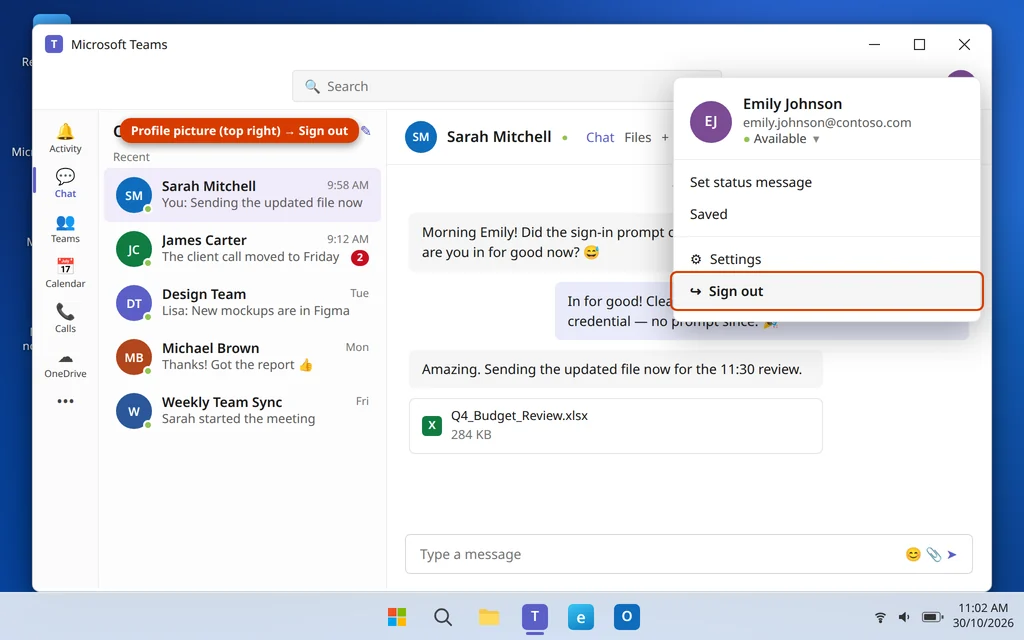Click the MB avatar of Michael Brown

point(134,357)
